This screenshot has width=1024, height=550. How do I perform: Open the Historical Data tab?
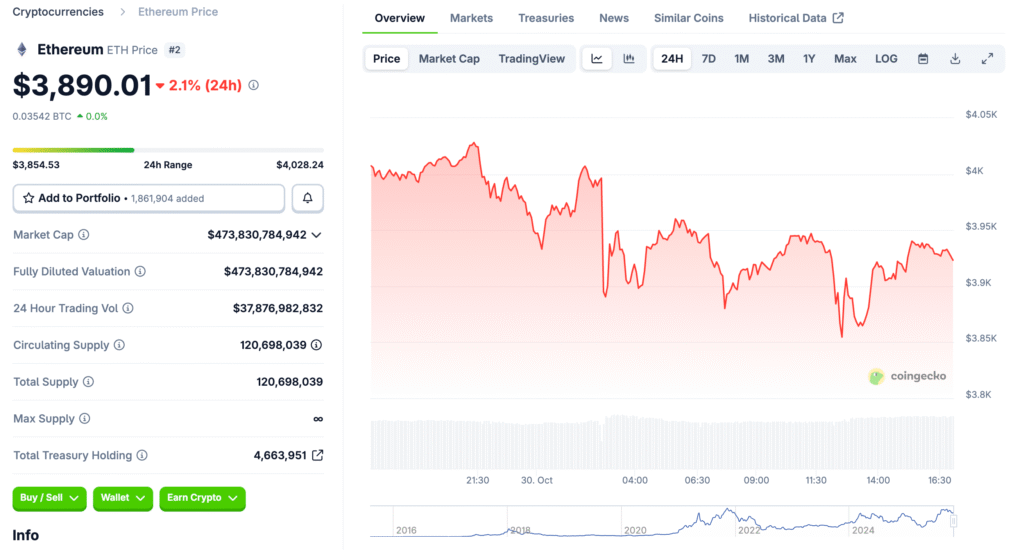pyautogui.click(x=795, y=18)
